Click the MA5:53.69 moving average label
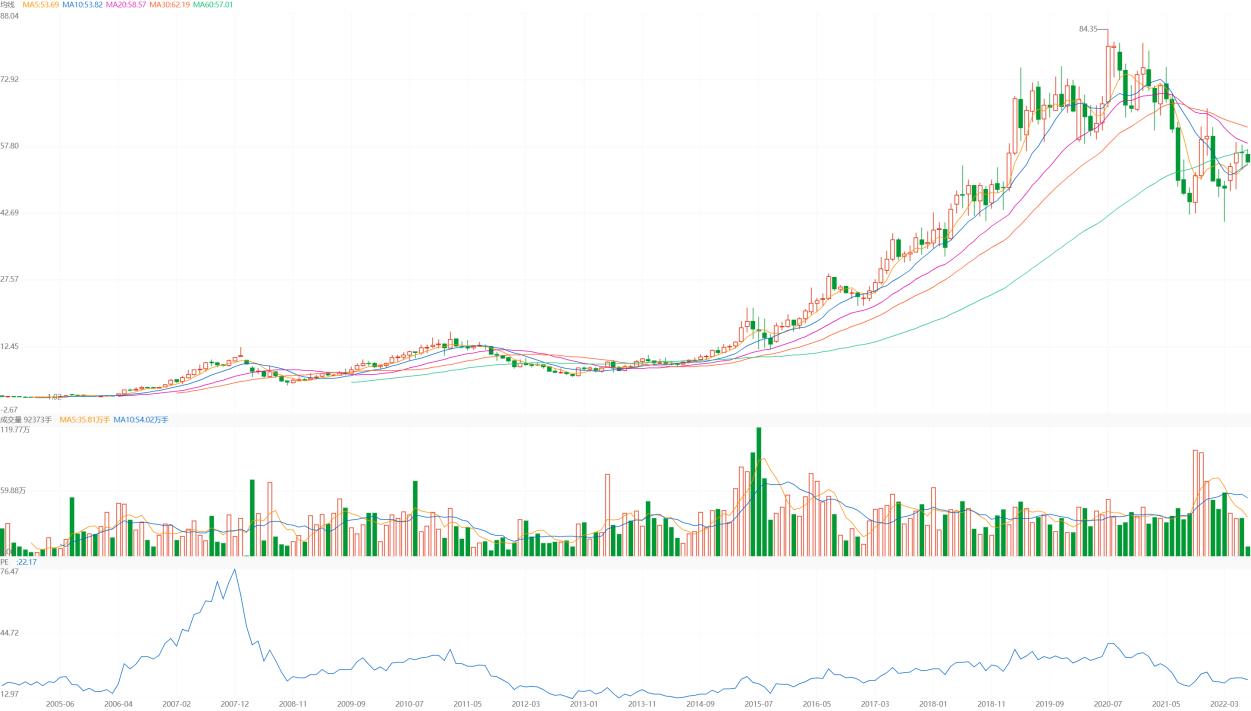This screenshot has width=1251, height=711. pos(41,5)
